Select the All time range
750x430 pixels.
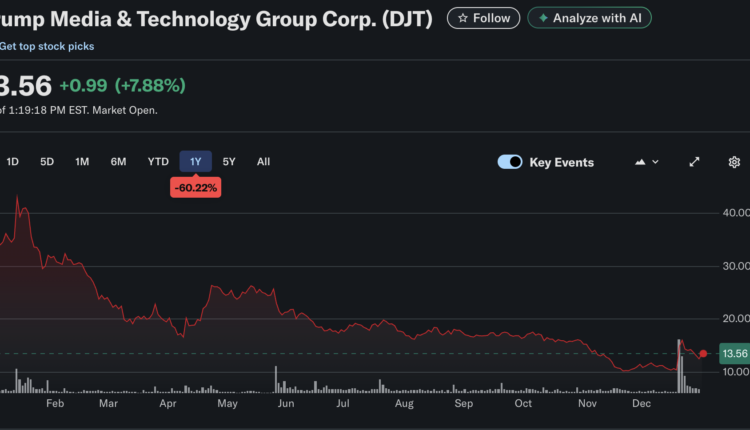coord(263,161)
